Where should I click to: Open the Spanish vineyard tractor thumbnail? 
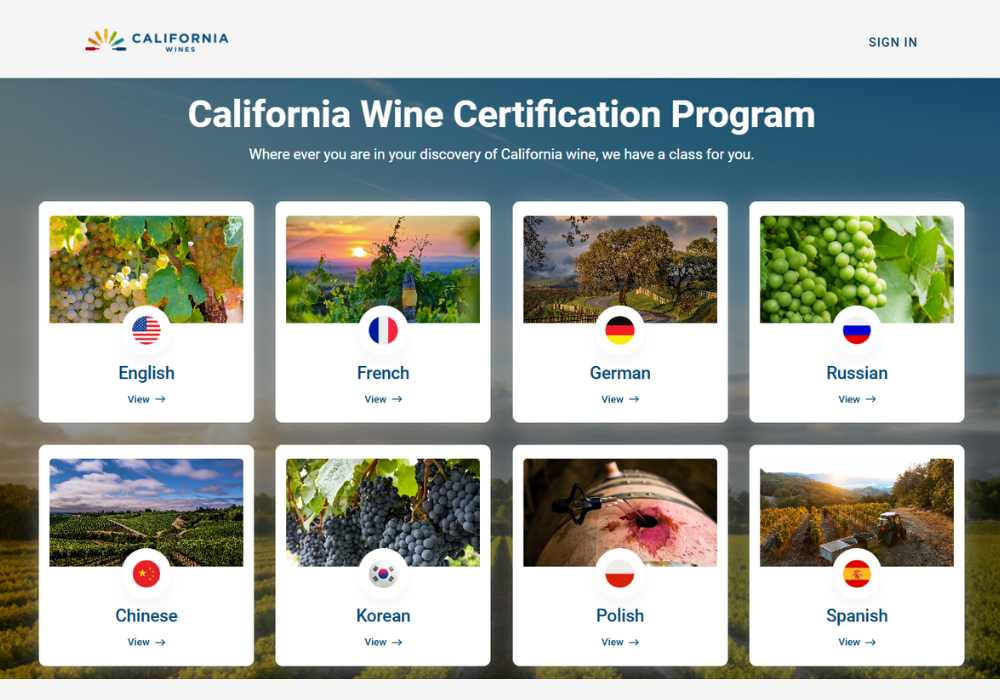pyautogui.click(x=857, y=513)
